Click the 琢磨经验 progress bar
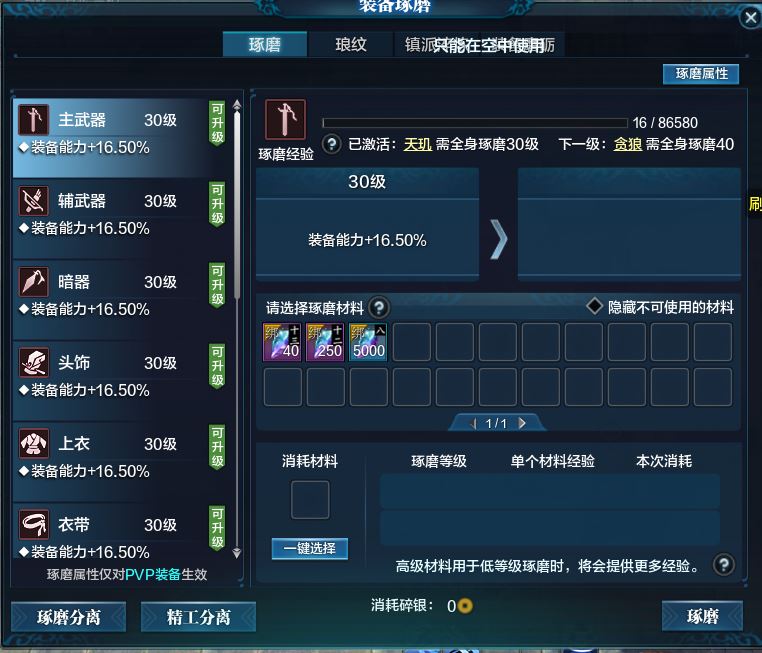Screen dimensions: 762x653 point(475,122)
